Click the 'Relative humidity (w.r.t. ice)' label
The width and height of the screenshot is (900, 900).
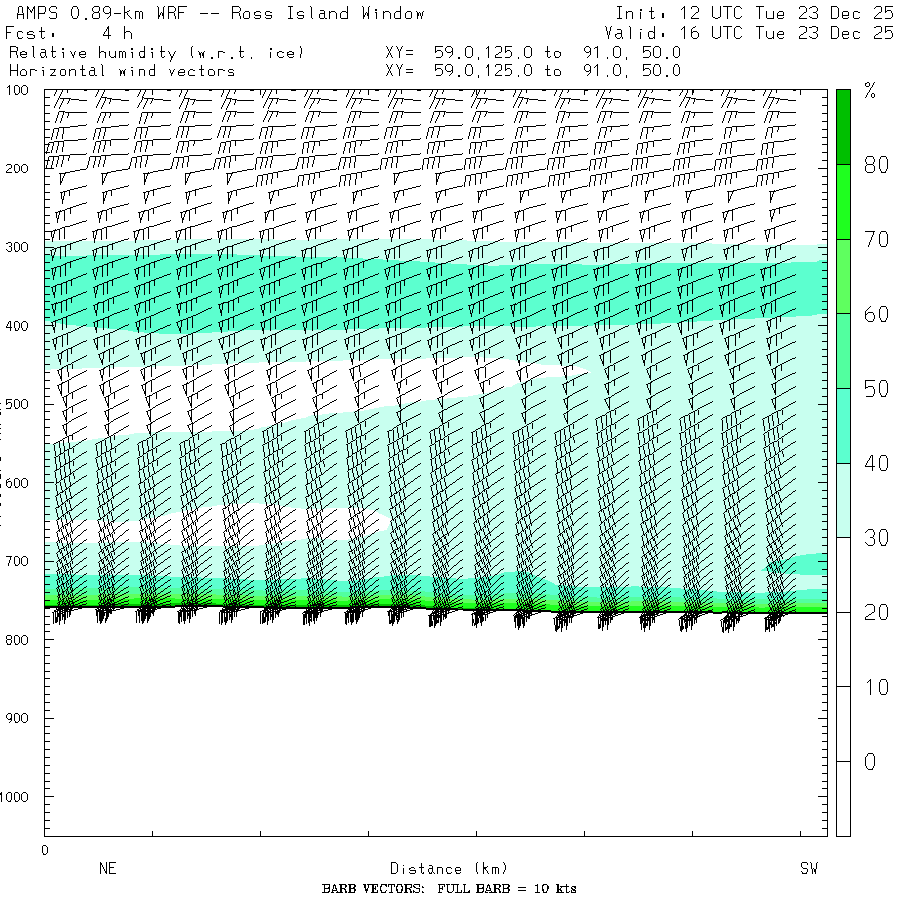(x=156, y=52)
